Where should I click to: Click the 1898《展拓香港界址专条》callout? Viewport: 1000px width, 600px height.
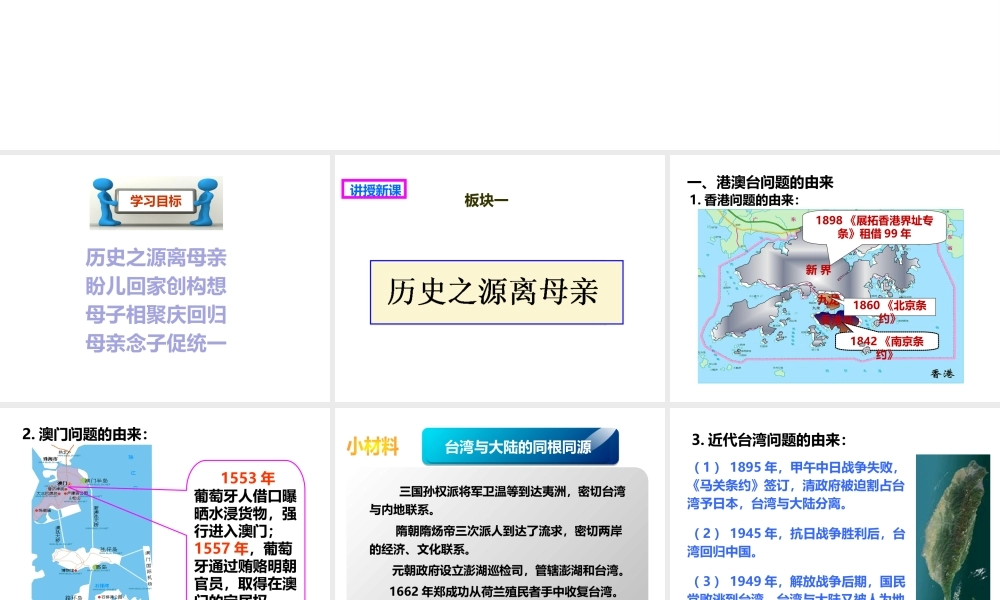click(x=874, y=226)
